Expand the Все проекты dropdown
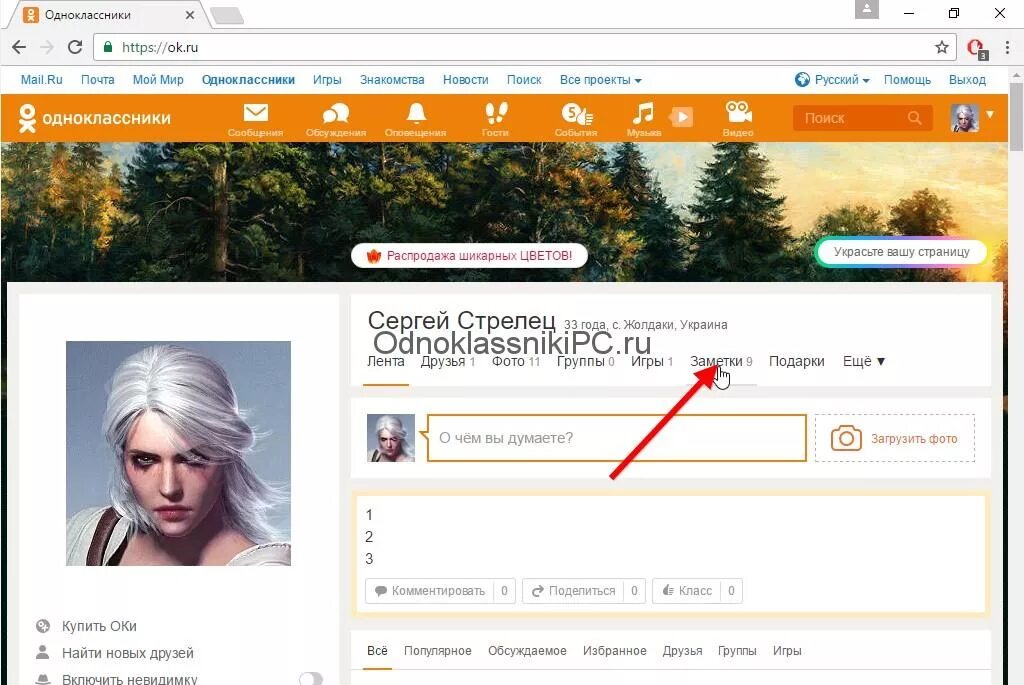The width and height of the screenshot is (1024, 685). pos(601,80)
